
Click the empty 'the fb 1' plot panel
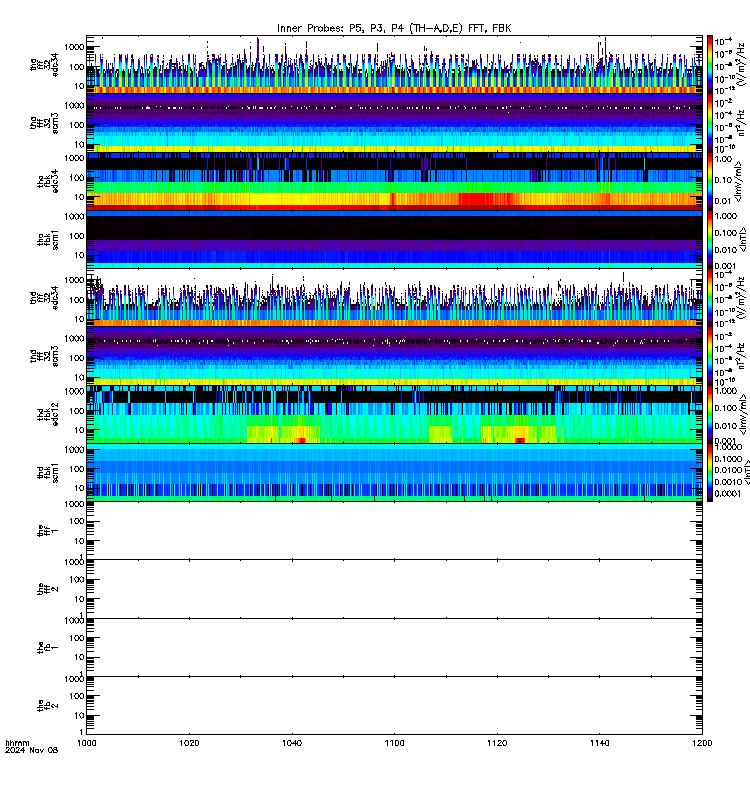pyautogui.click(x=394, y=647)
